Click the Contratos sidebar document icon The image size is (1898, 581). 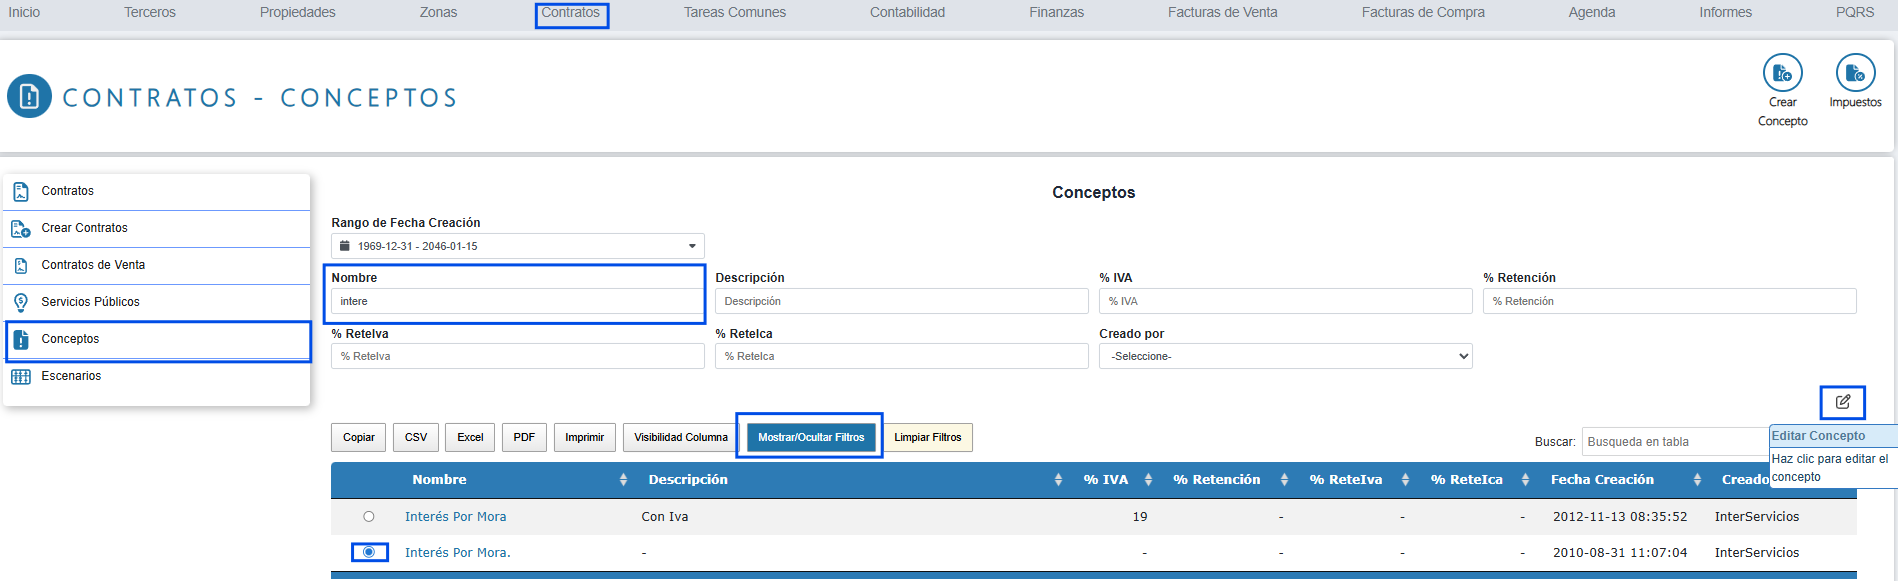point(21,191)
